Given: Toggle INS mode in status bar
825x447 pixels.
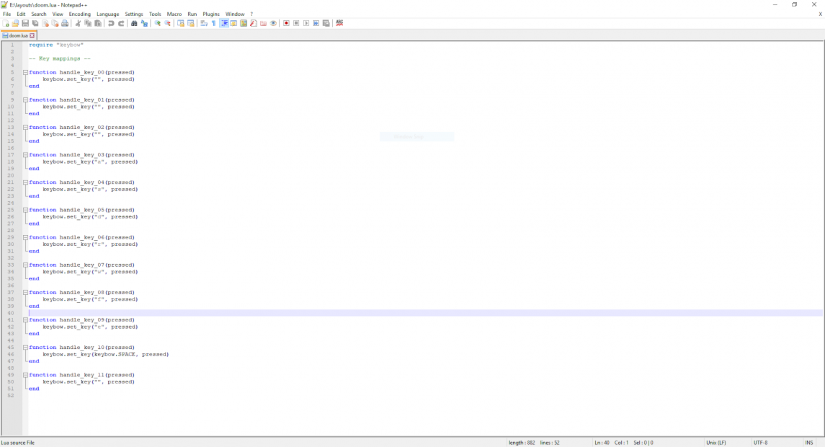Looking at the screenshot, I should tap(809, 443).
